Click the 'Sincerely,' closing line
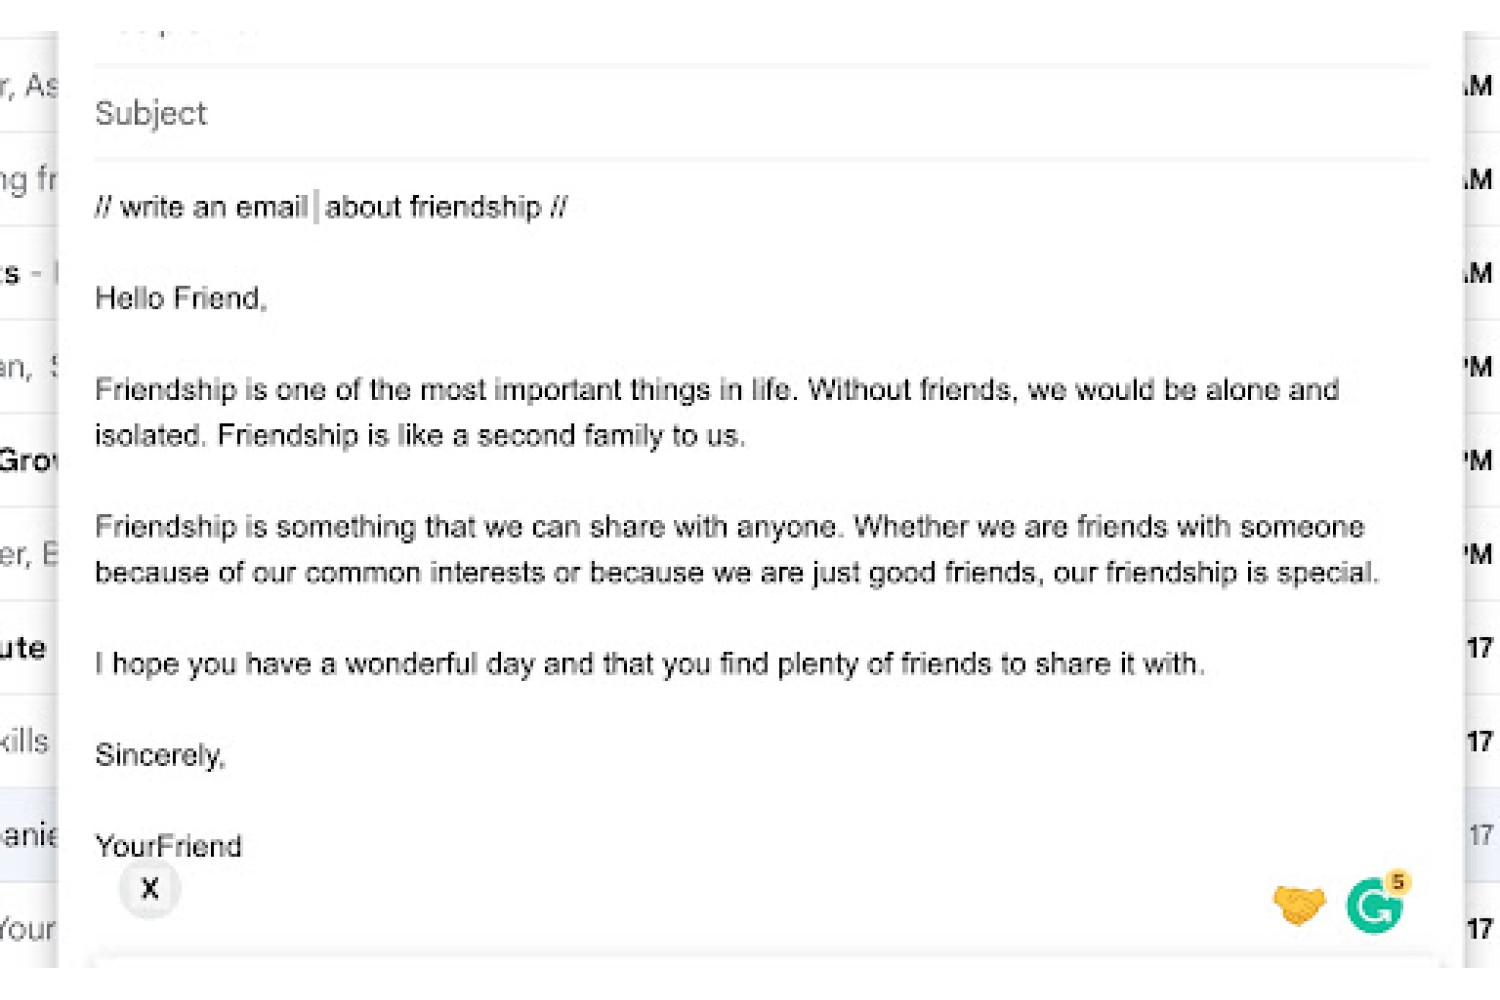Viewport: 1500px width, 1000px height. point(160,755)
